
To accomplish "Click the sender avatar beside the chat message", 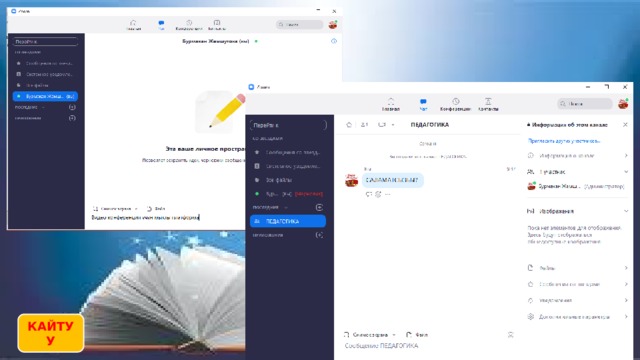I will coord(351,180).
